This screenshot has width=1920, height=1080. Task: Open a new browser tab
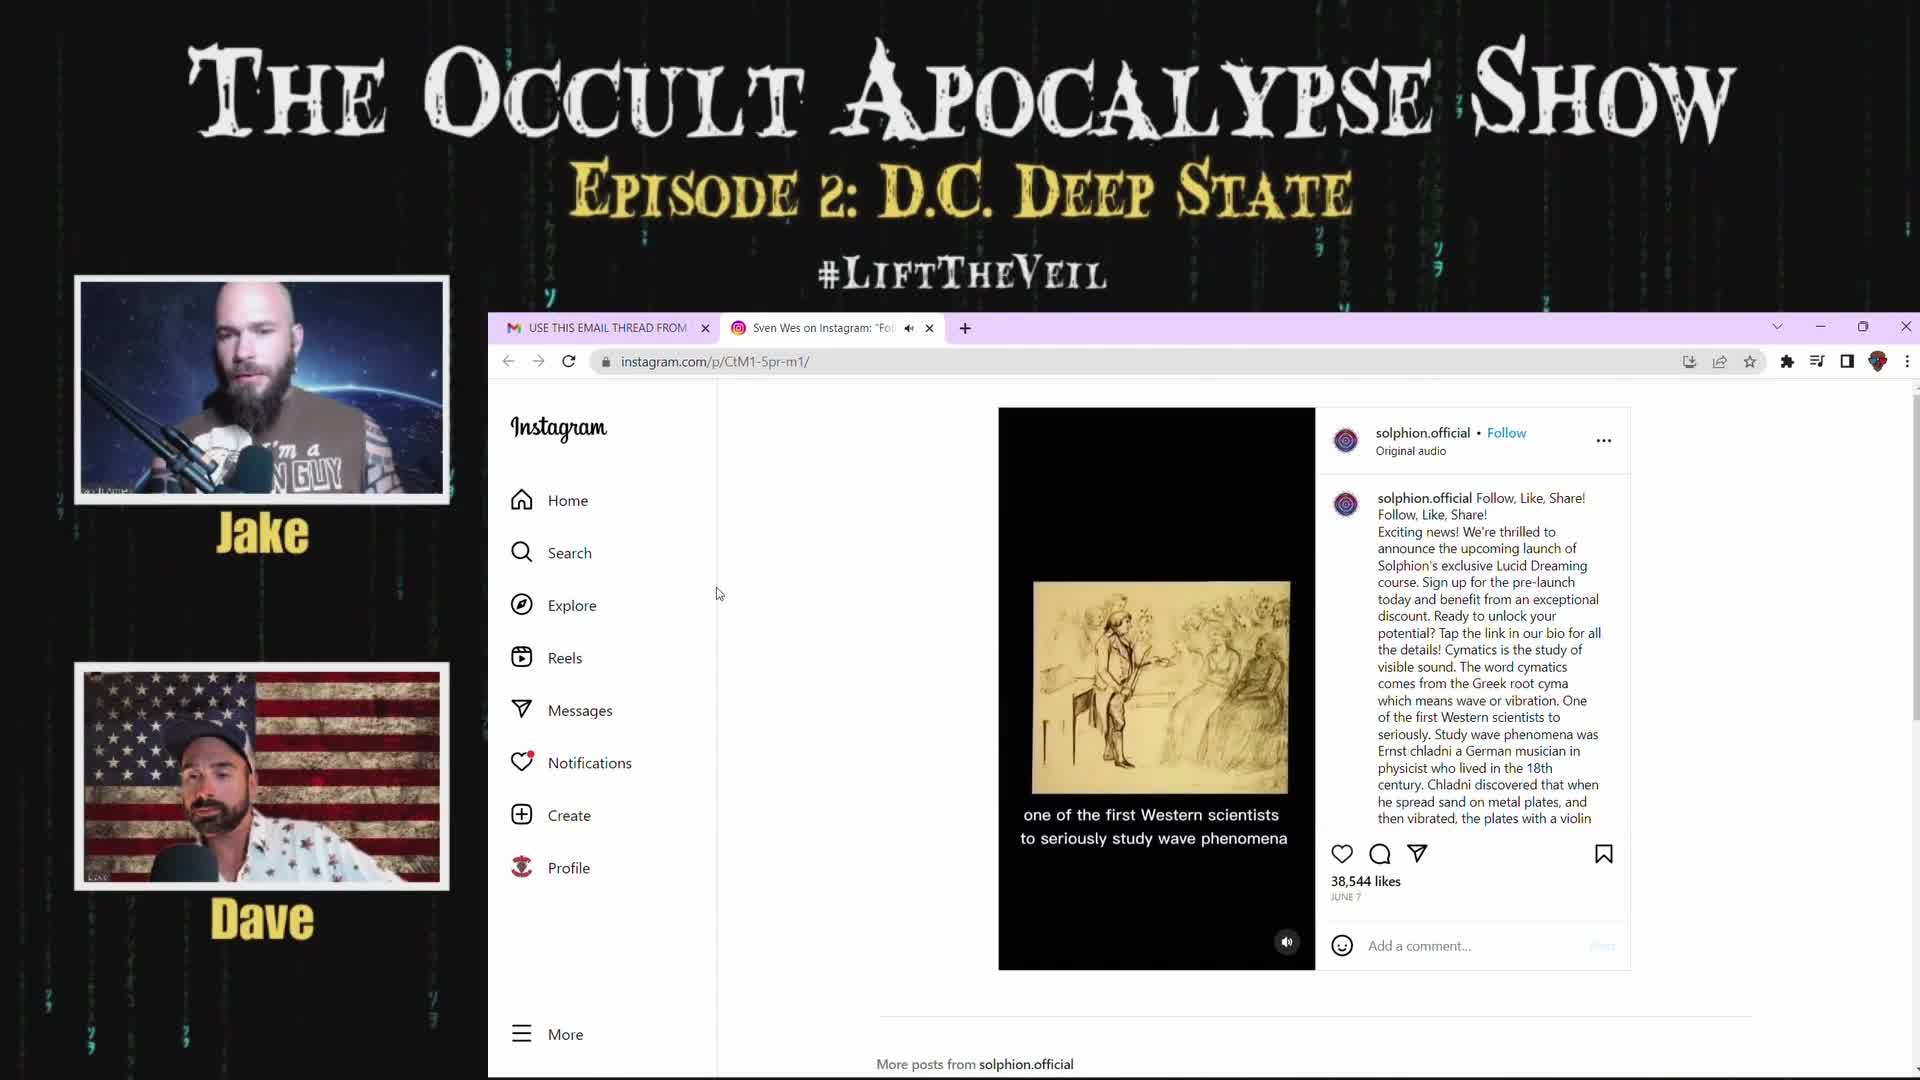965,328
